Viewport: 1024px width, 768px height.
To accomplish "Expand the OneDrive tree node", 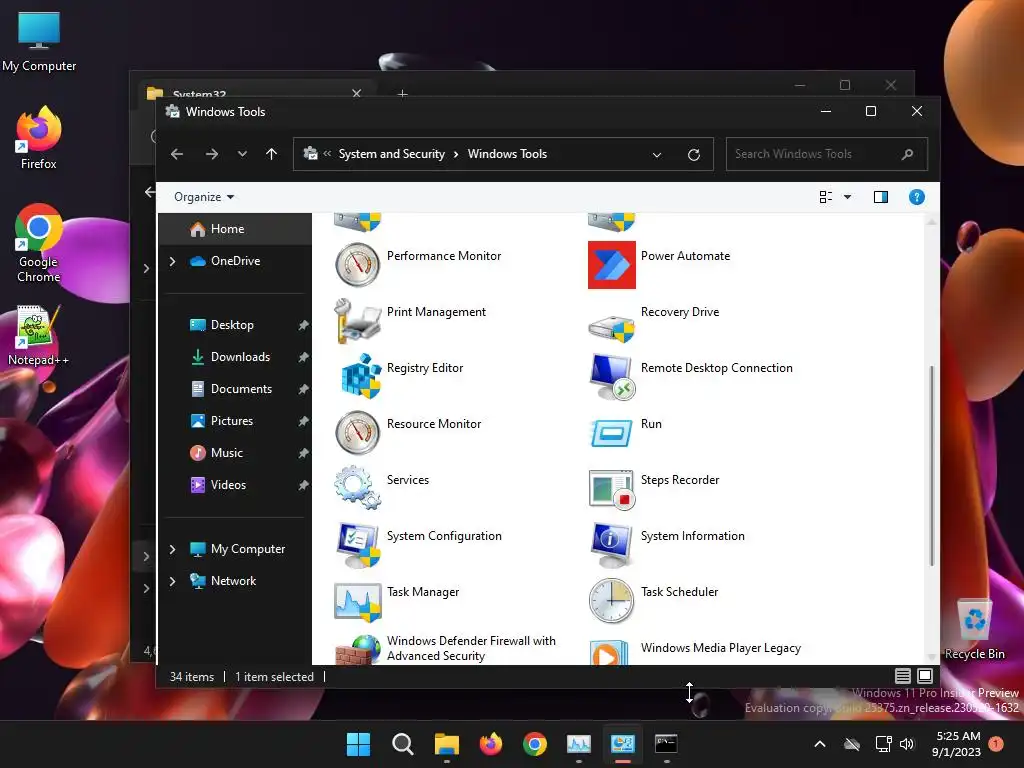I will (172, 261).
